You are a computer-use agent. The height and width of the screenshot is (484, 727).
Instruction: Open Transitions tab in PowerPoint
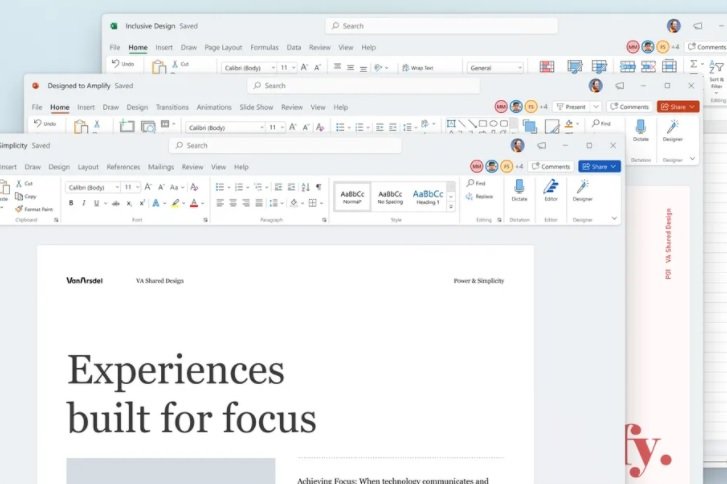172,107
